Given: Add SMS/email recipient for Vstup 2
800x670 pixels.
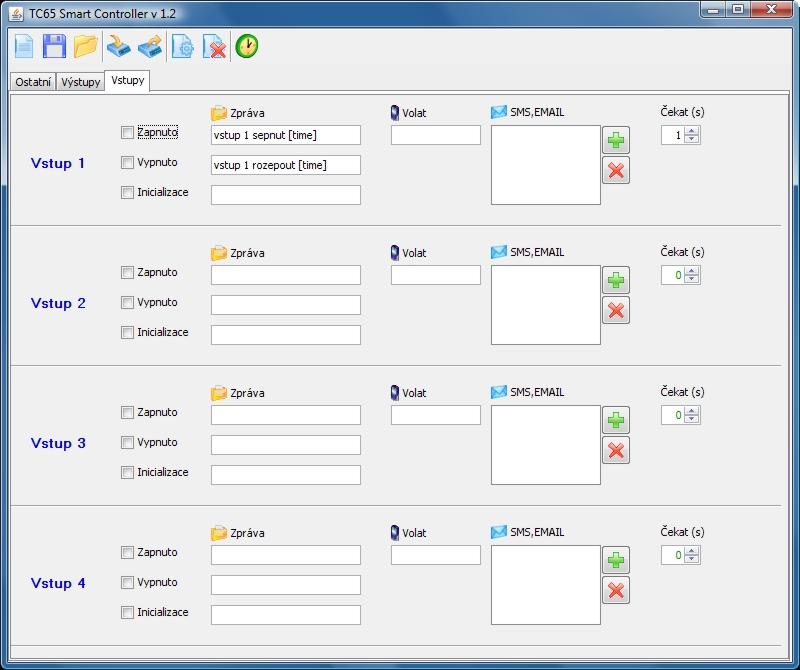Looking at the screenshot, I should (x=616, y=280).
